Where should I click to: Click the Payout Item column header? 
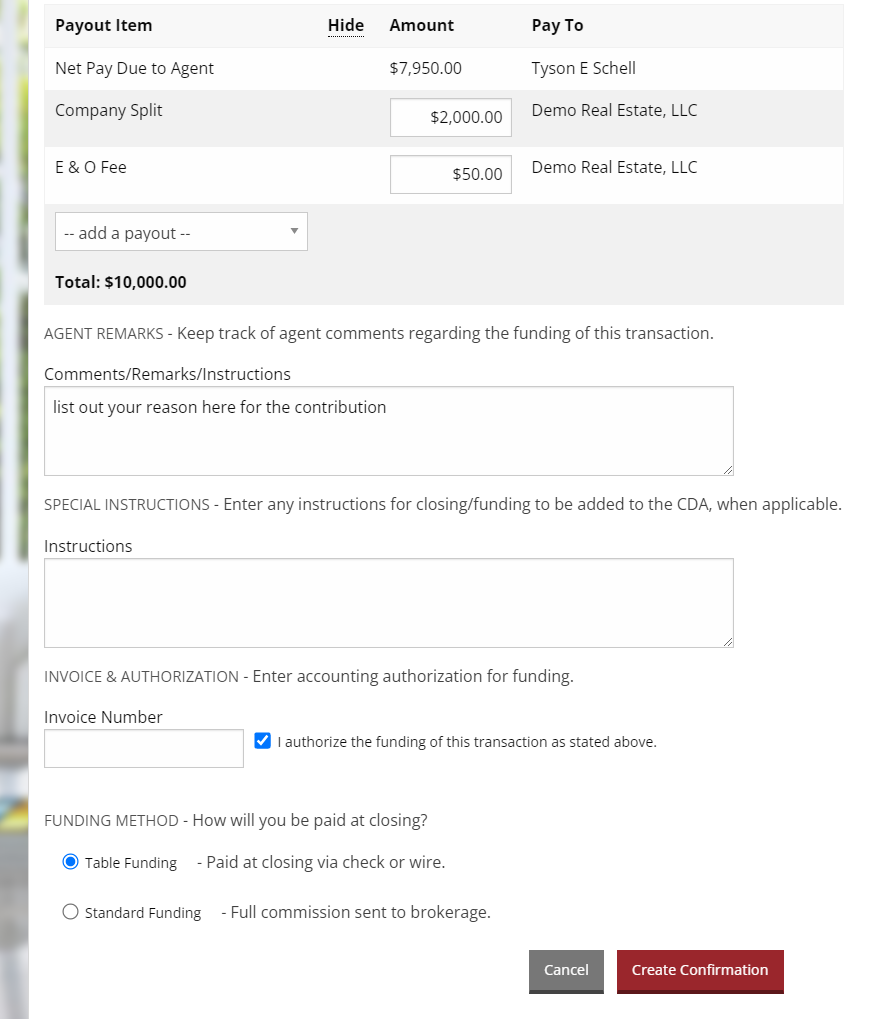[103, 25]
